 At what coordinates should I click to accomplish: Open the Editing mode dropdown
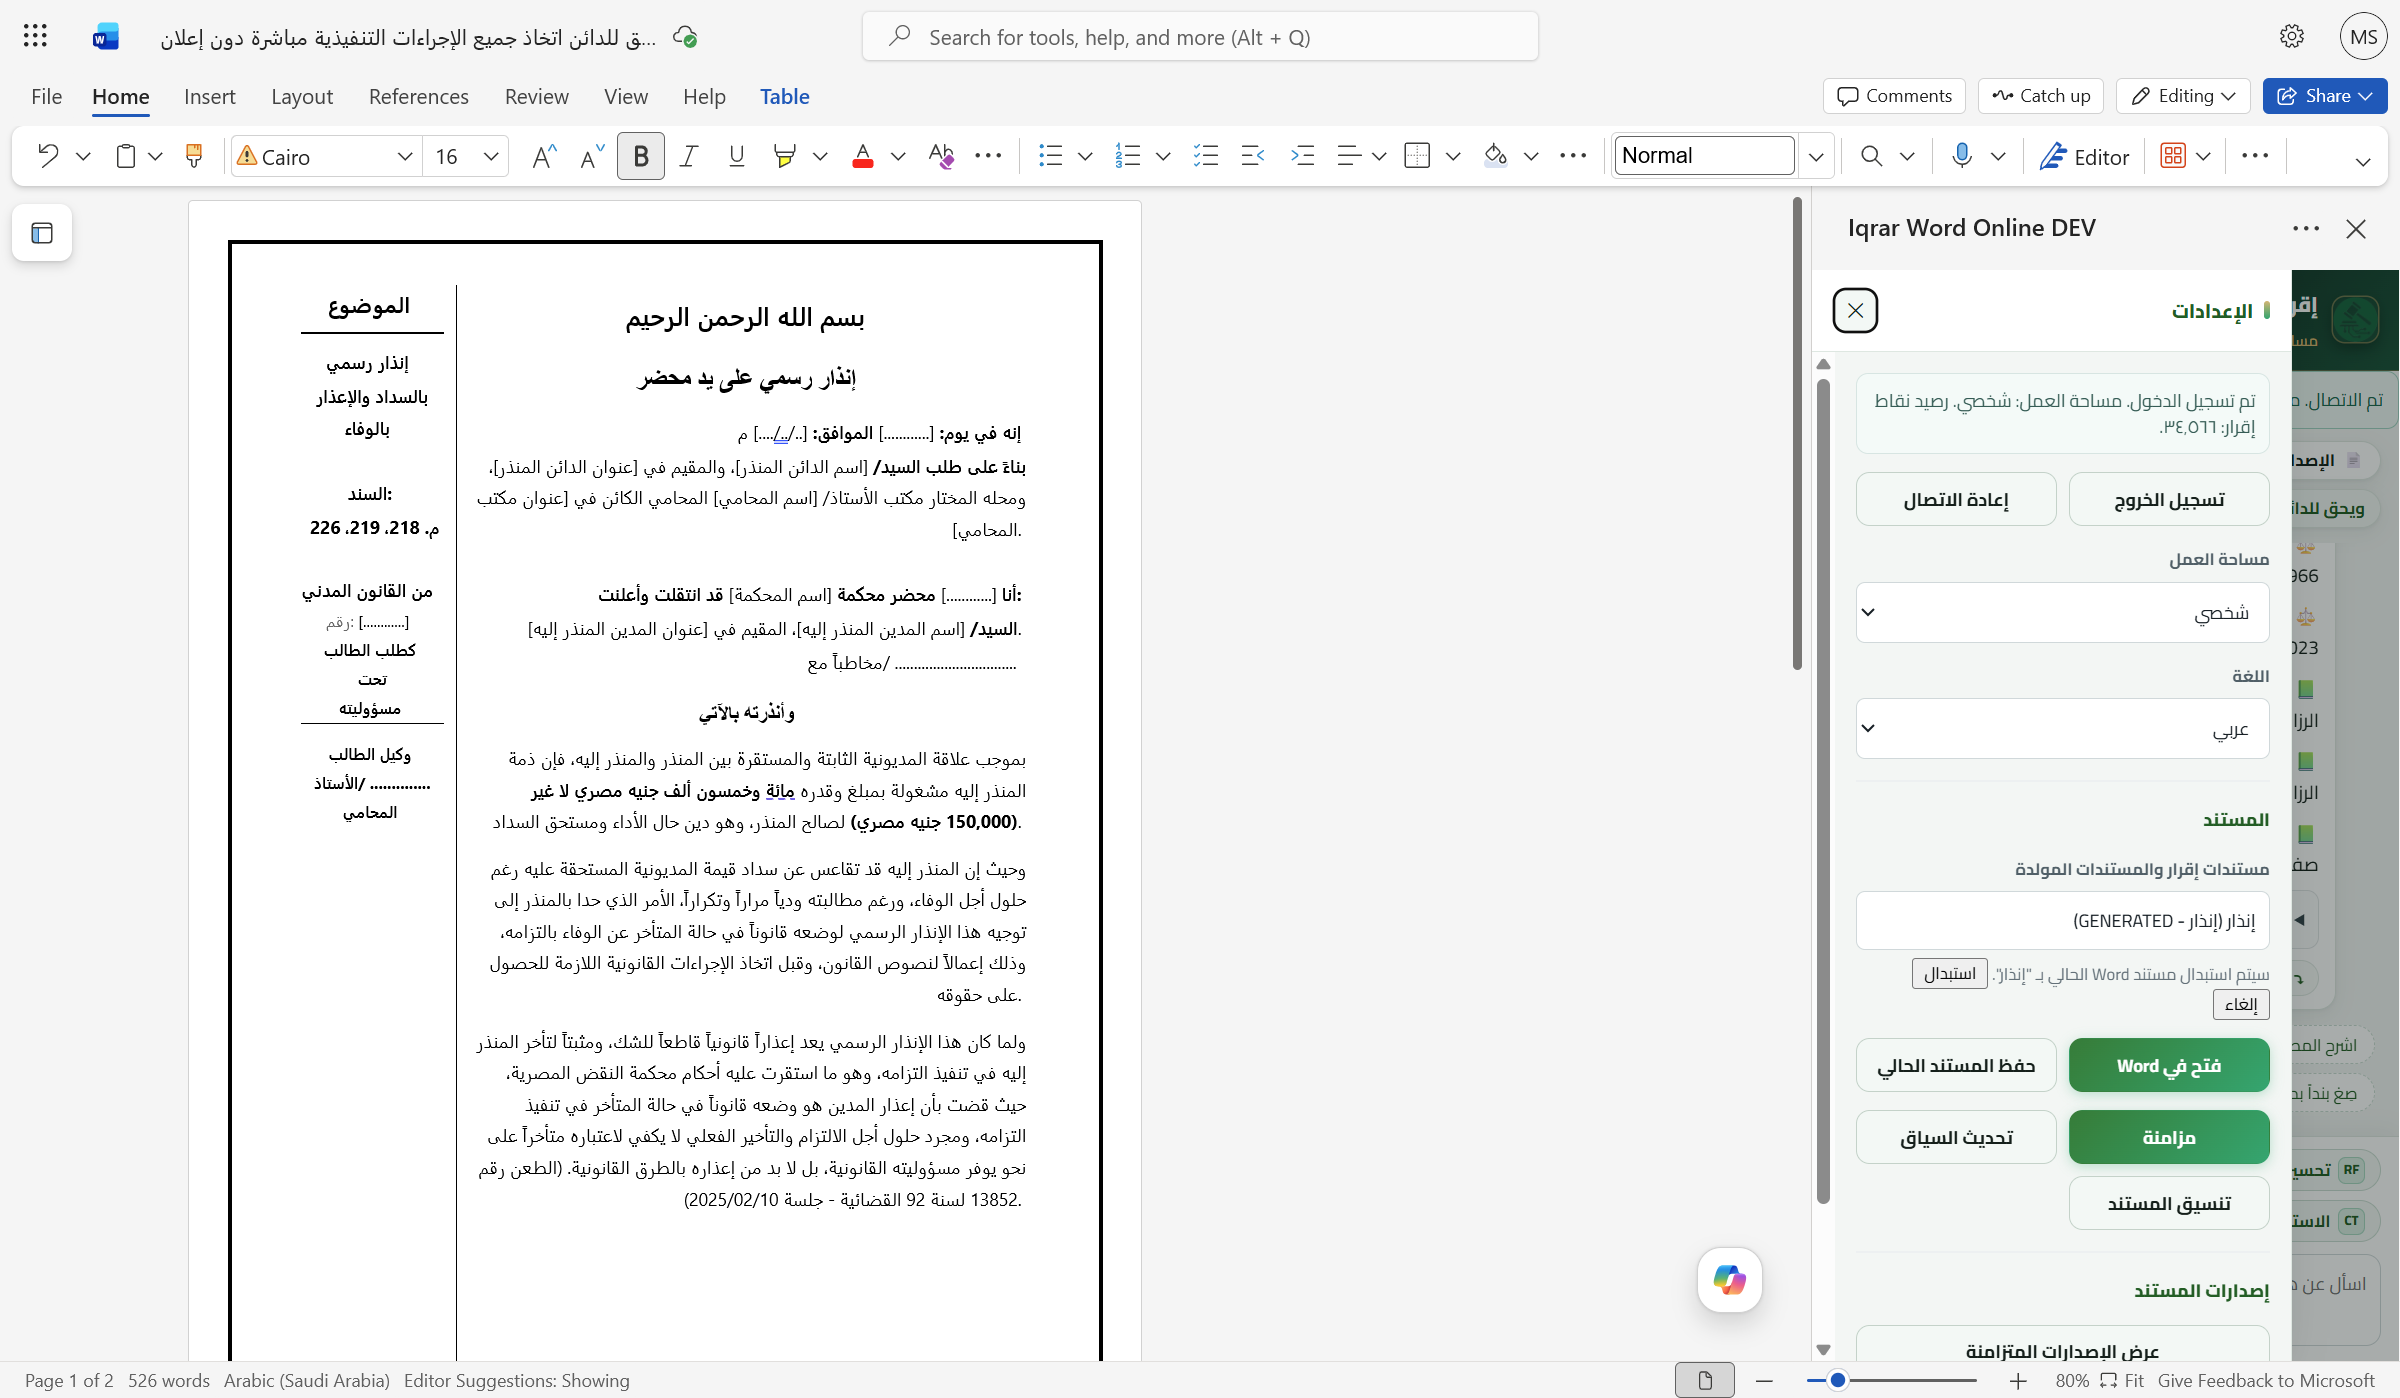coord(2183,96)
